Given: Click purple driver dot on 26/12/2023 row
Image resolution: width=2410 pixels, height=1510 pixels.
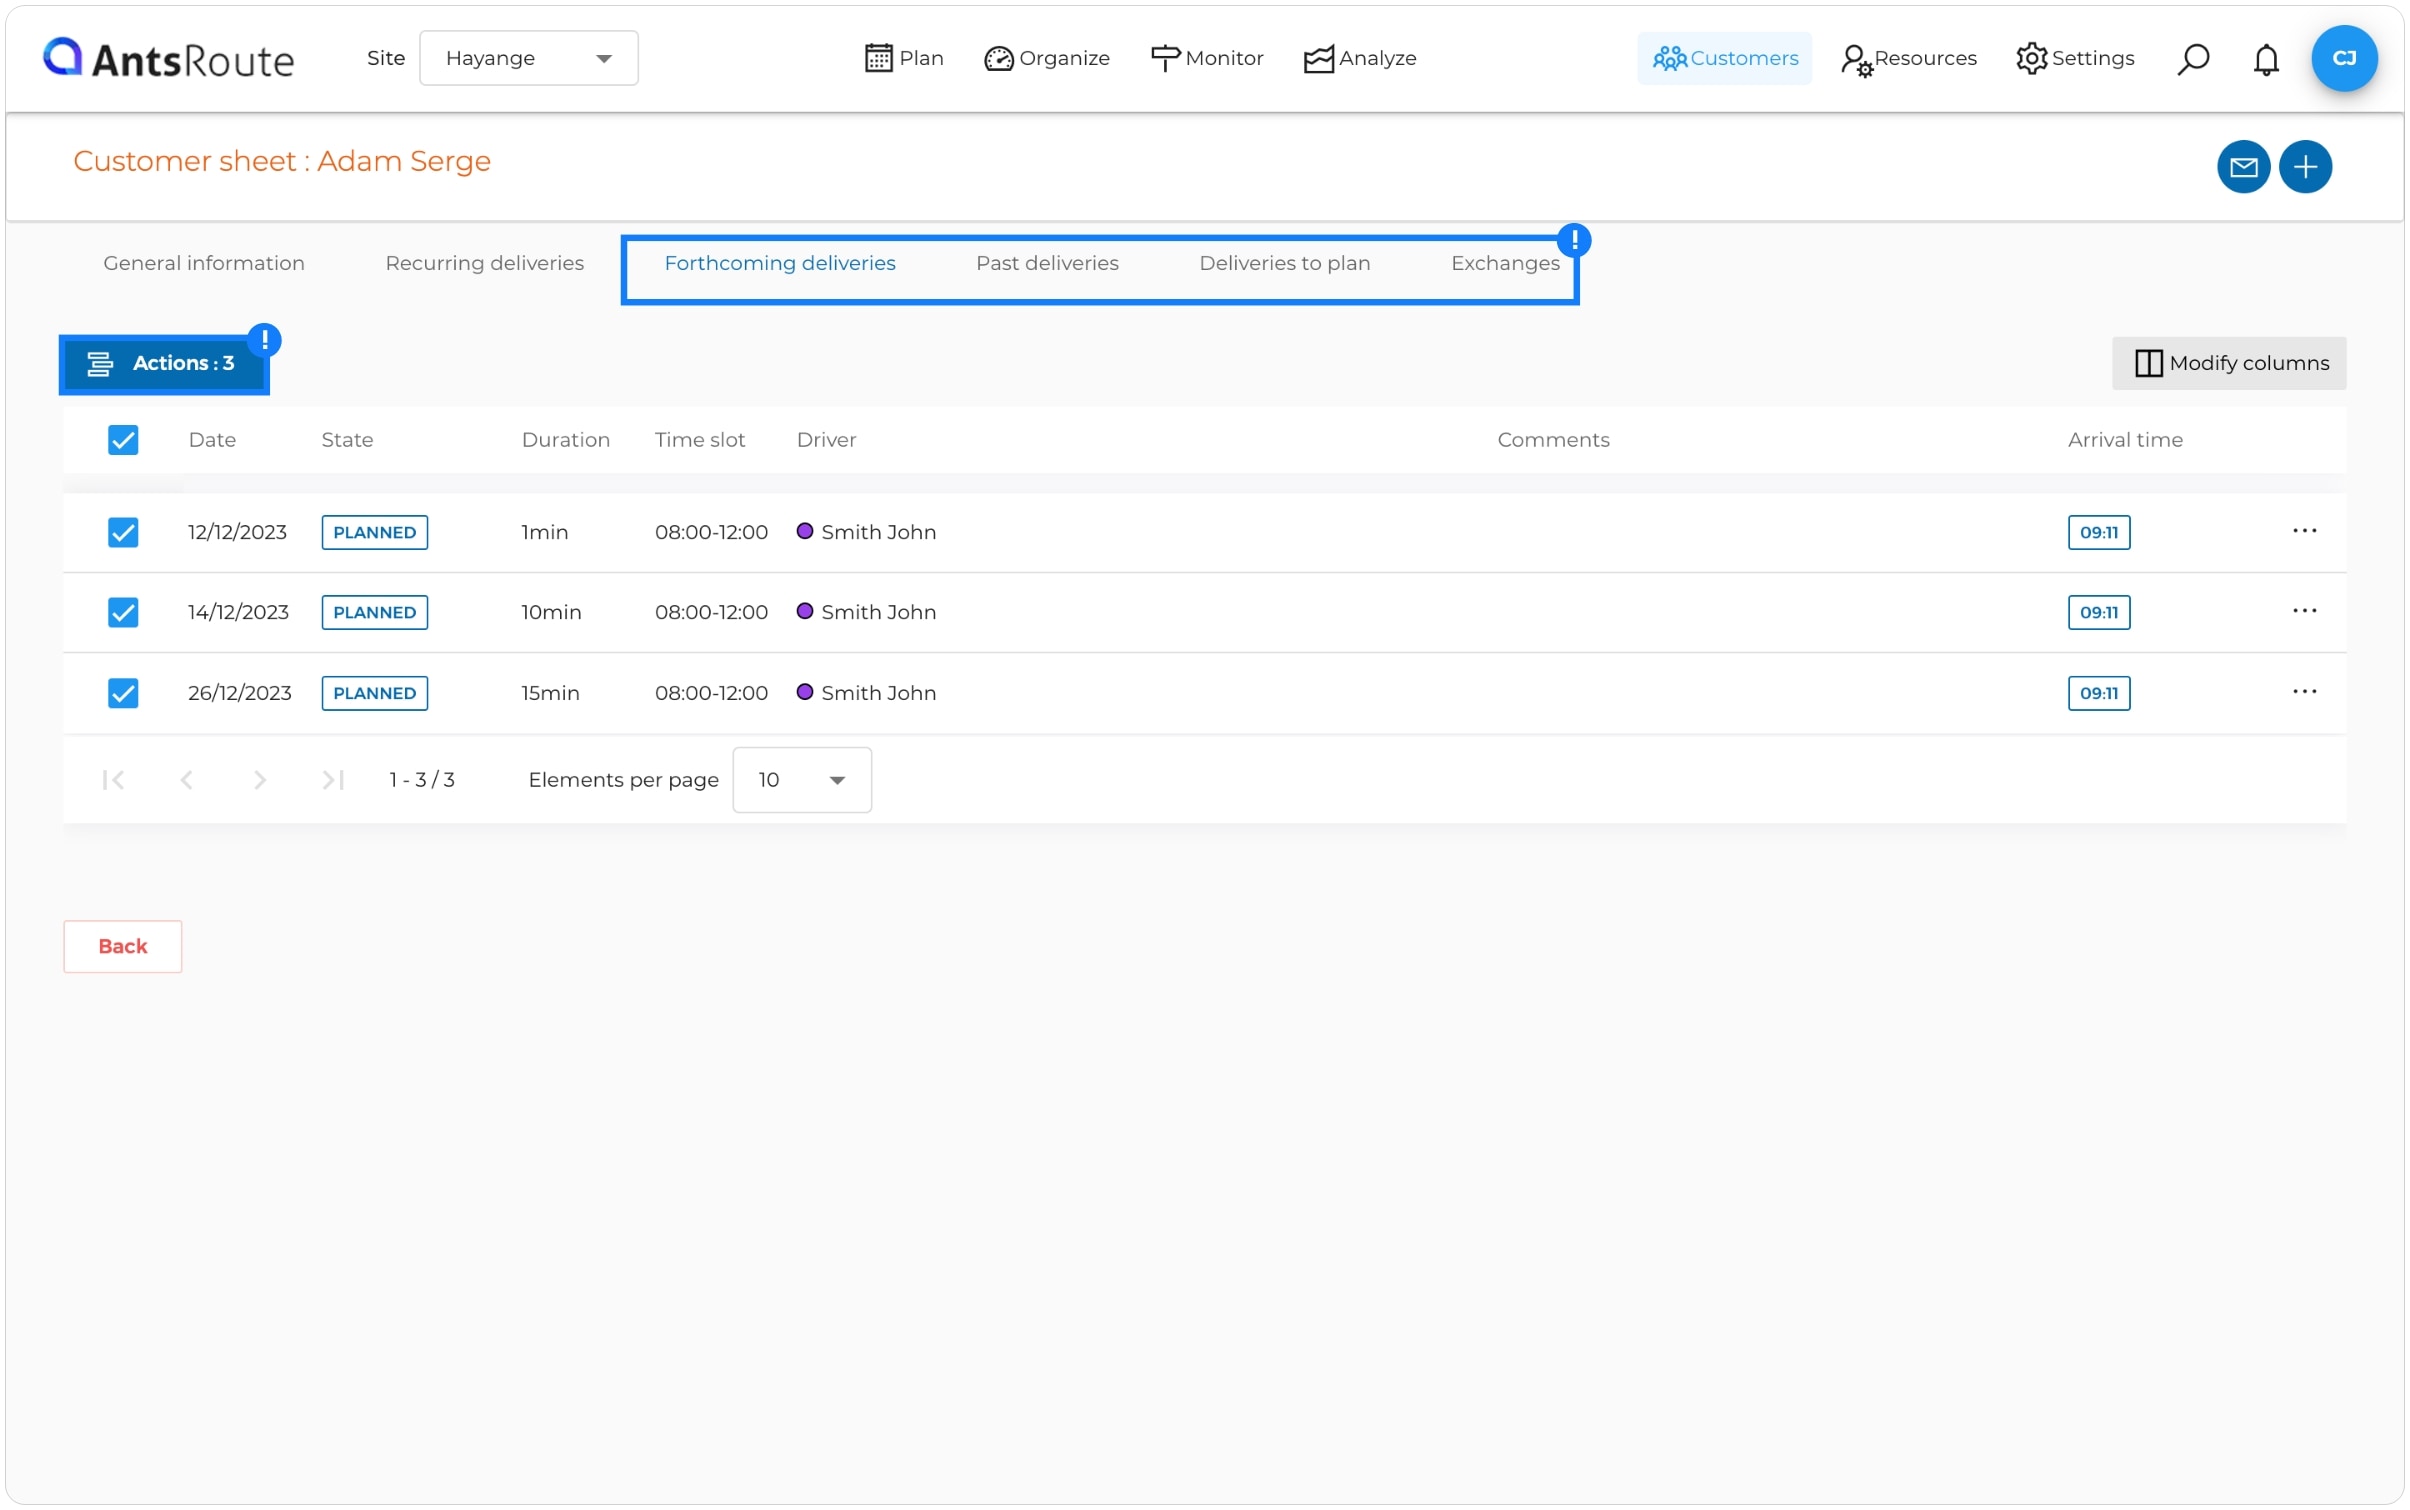Looking at the screenshot, I should pyautogui.click(x=804, y=692).
